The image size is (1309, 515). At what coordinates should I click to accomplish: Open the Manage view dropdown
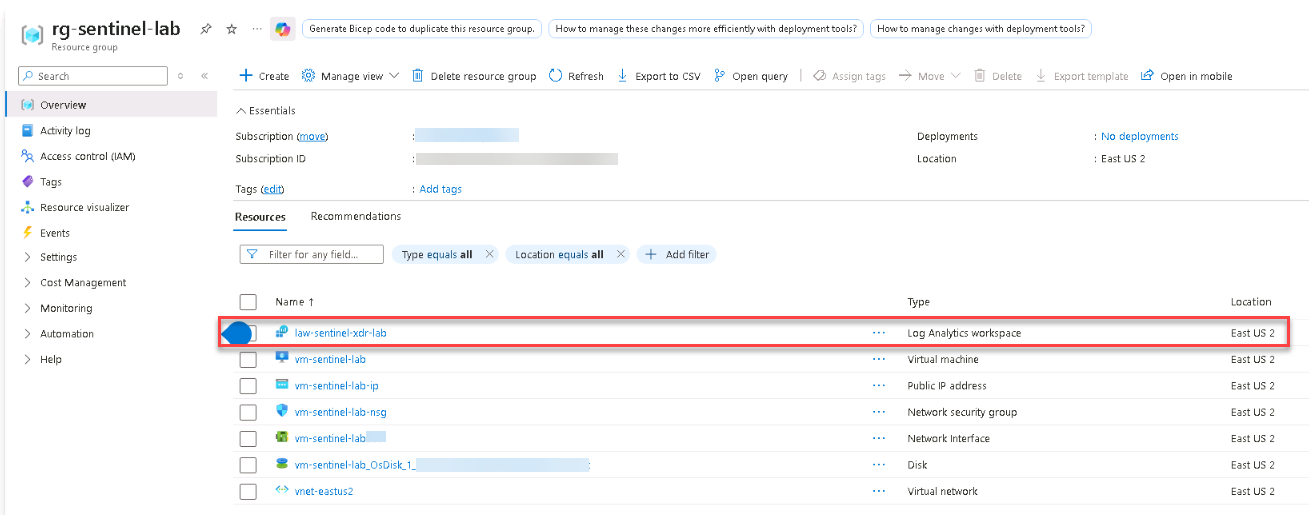tap(350, 76)
